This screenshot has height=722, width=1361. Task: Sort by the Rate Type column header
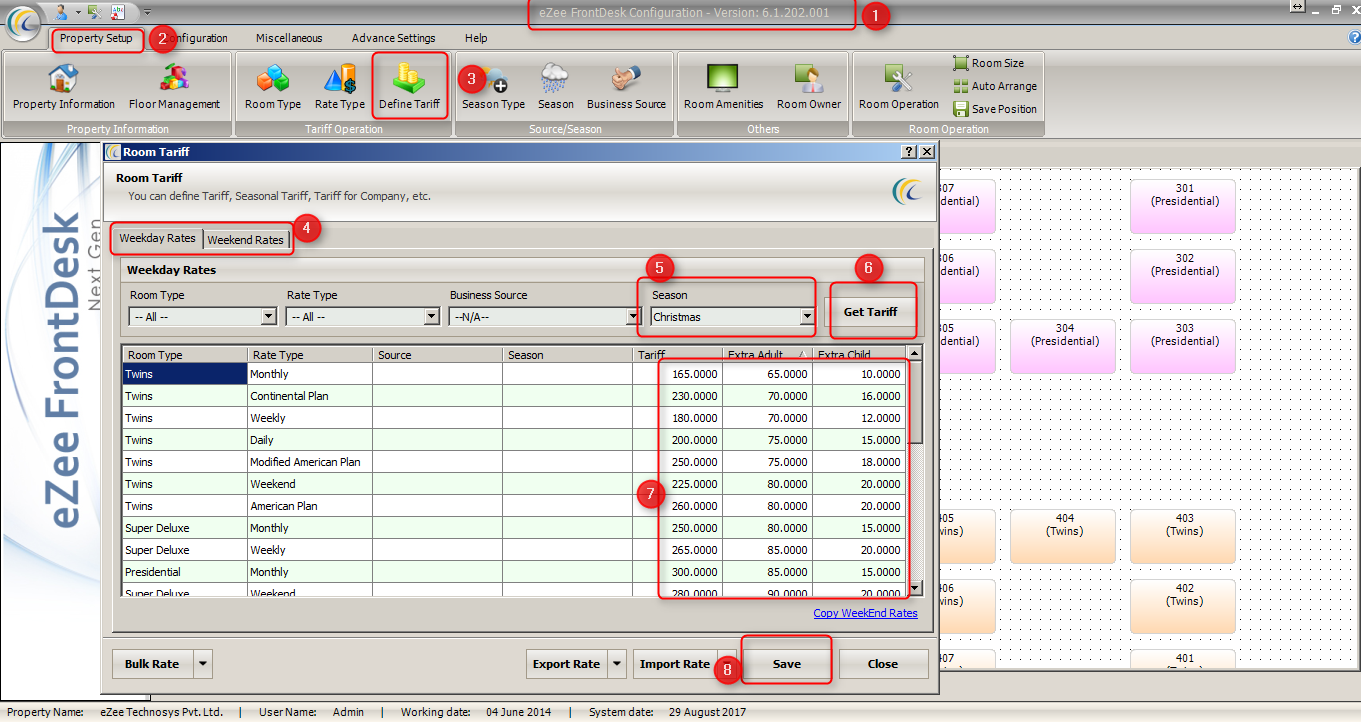coord(310,355)
